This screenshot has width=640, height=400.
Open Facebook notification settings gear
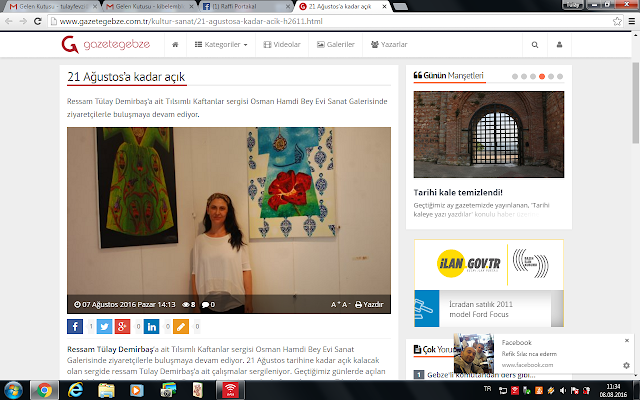626,365
